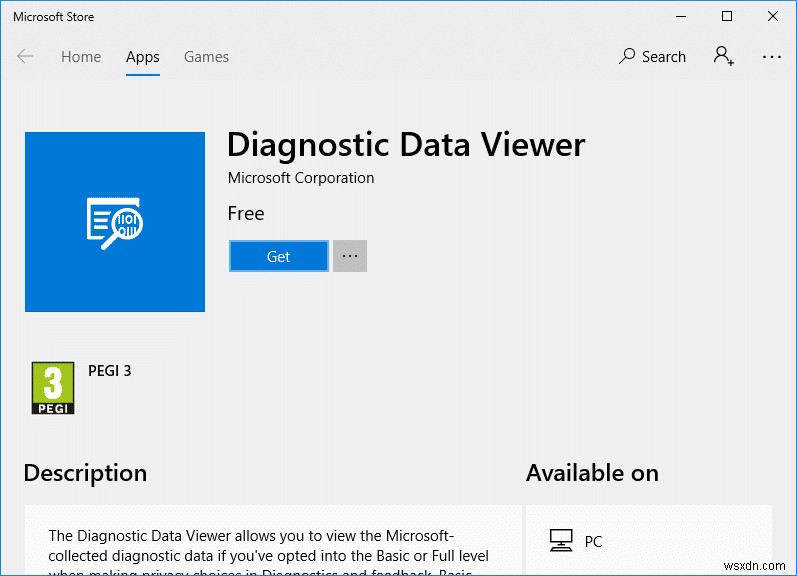This screenshot has width=797, height=576.
Task: Click the Description section heading
Action: click(x=85, y=473)
